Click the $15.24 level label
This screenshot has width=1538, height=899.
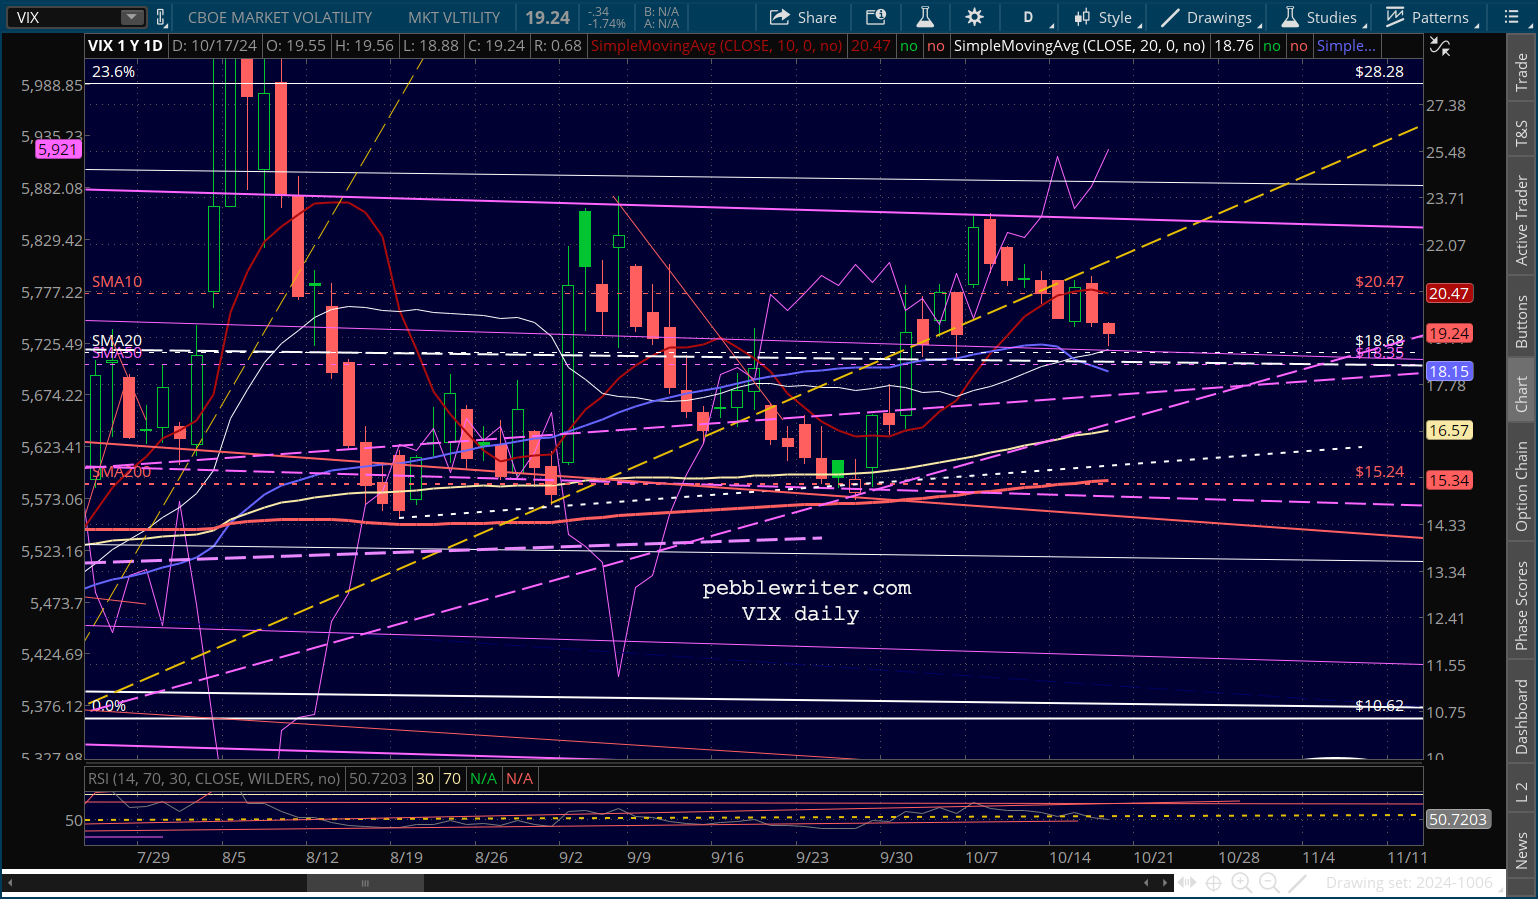coord(1379,472)
